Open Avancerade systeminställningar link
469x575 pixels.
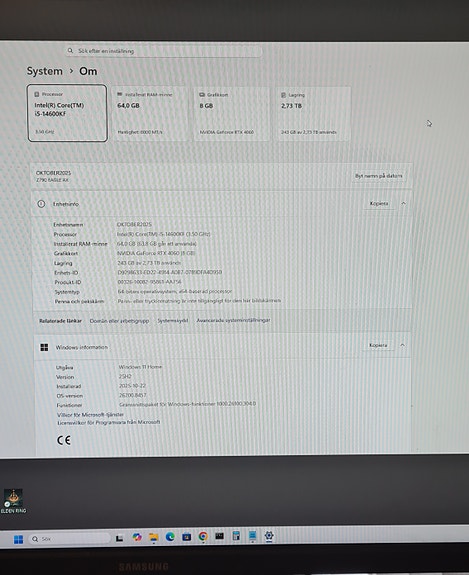233,320
